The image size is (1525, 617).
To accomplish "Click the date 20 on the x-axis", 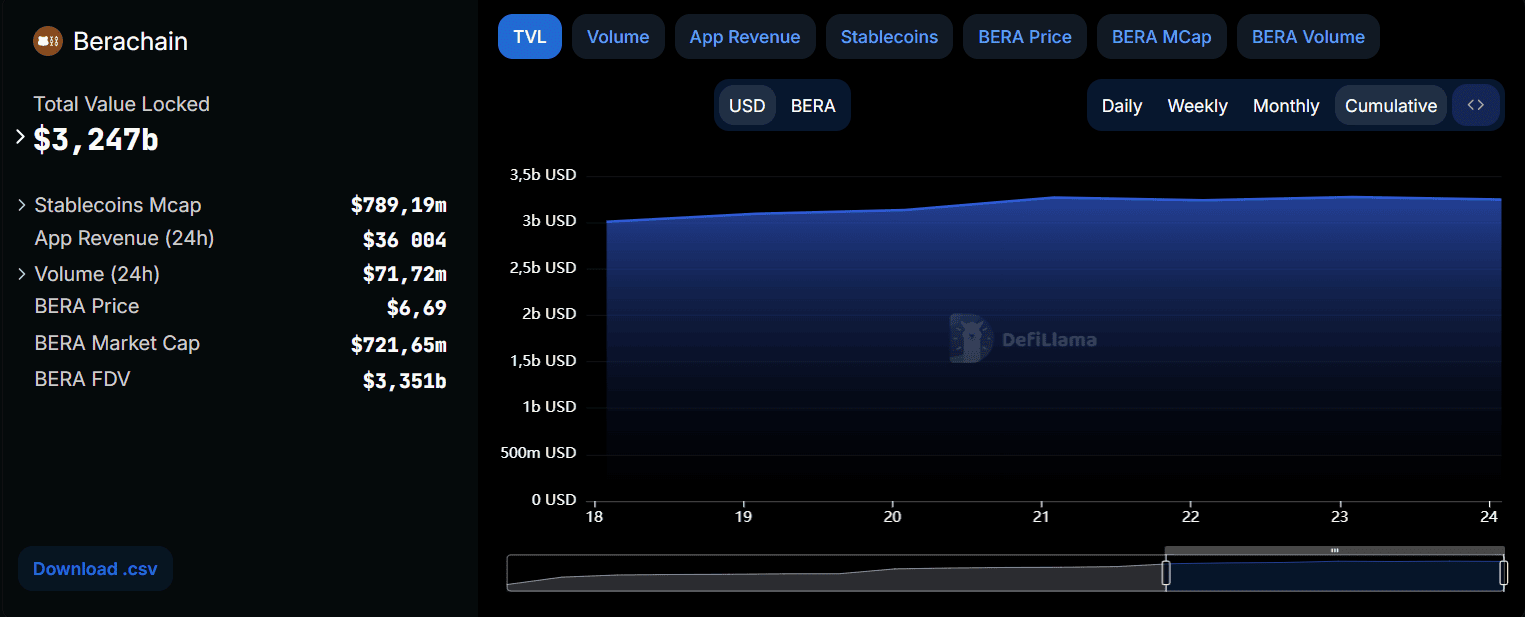I will (893, 517).
